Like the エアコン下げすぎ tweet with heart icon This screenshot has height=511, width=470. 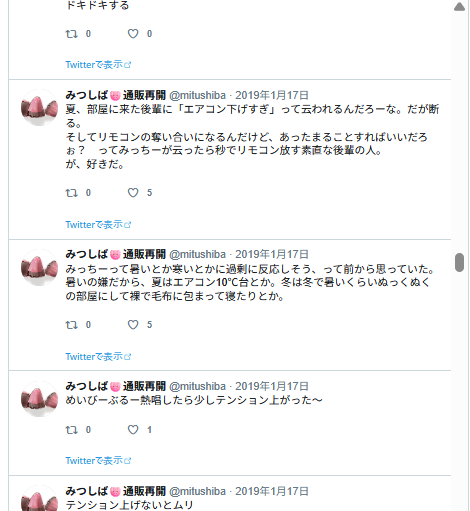coord(133,193)
